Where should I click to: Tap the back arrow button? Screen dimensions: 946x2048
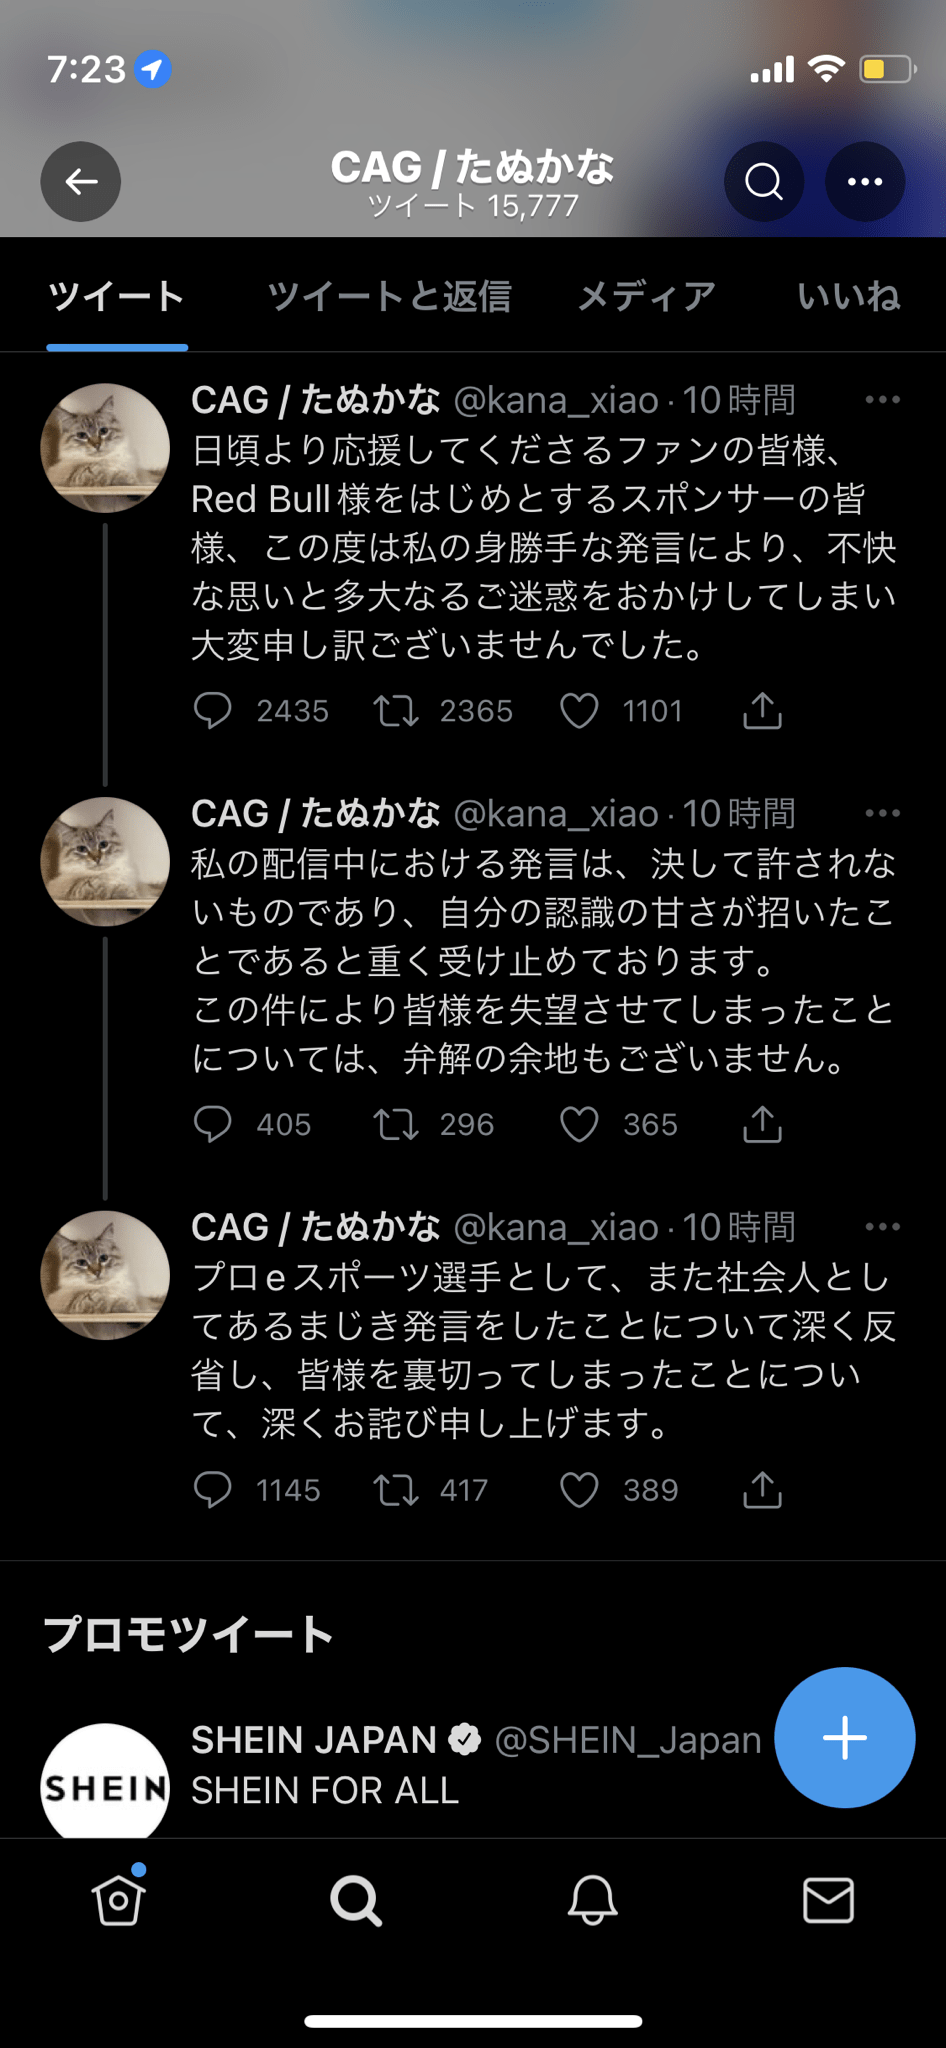tap(81, 181)
